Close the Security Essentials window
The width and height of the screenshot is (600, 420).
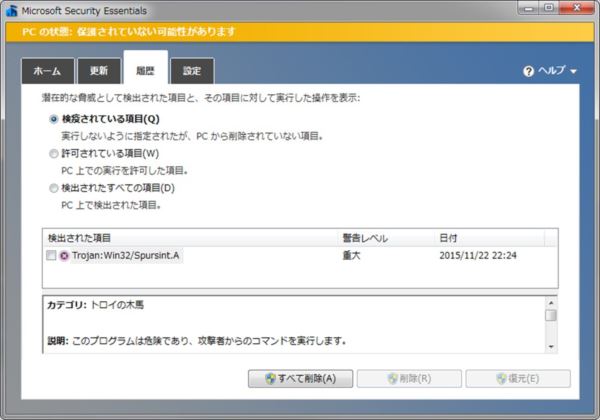point(577,8)
